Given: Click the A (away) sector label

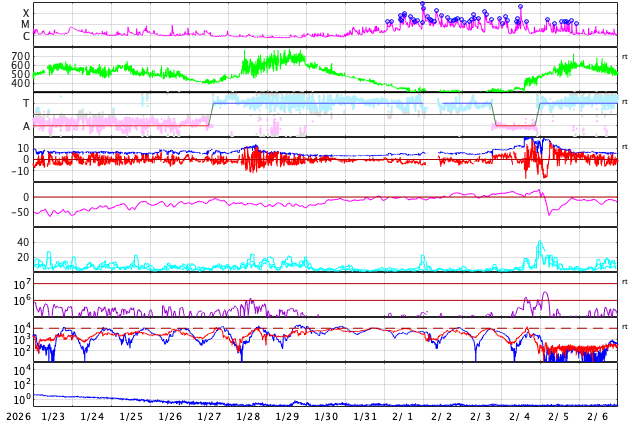Looking at the screenshot, I should (26, 126).
